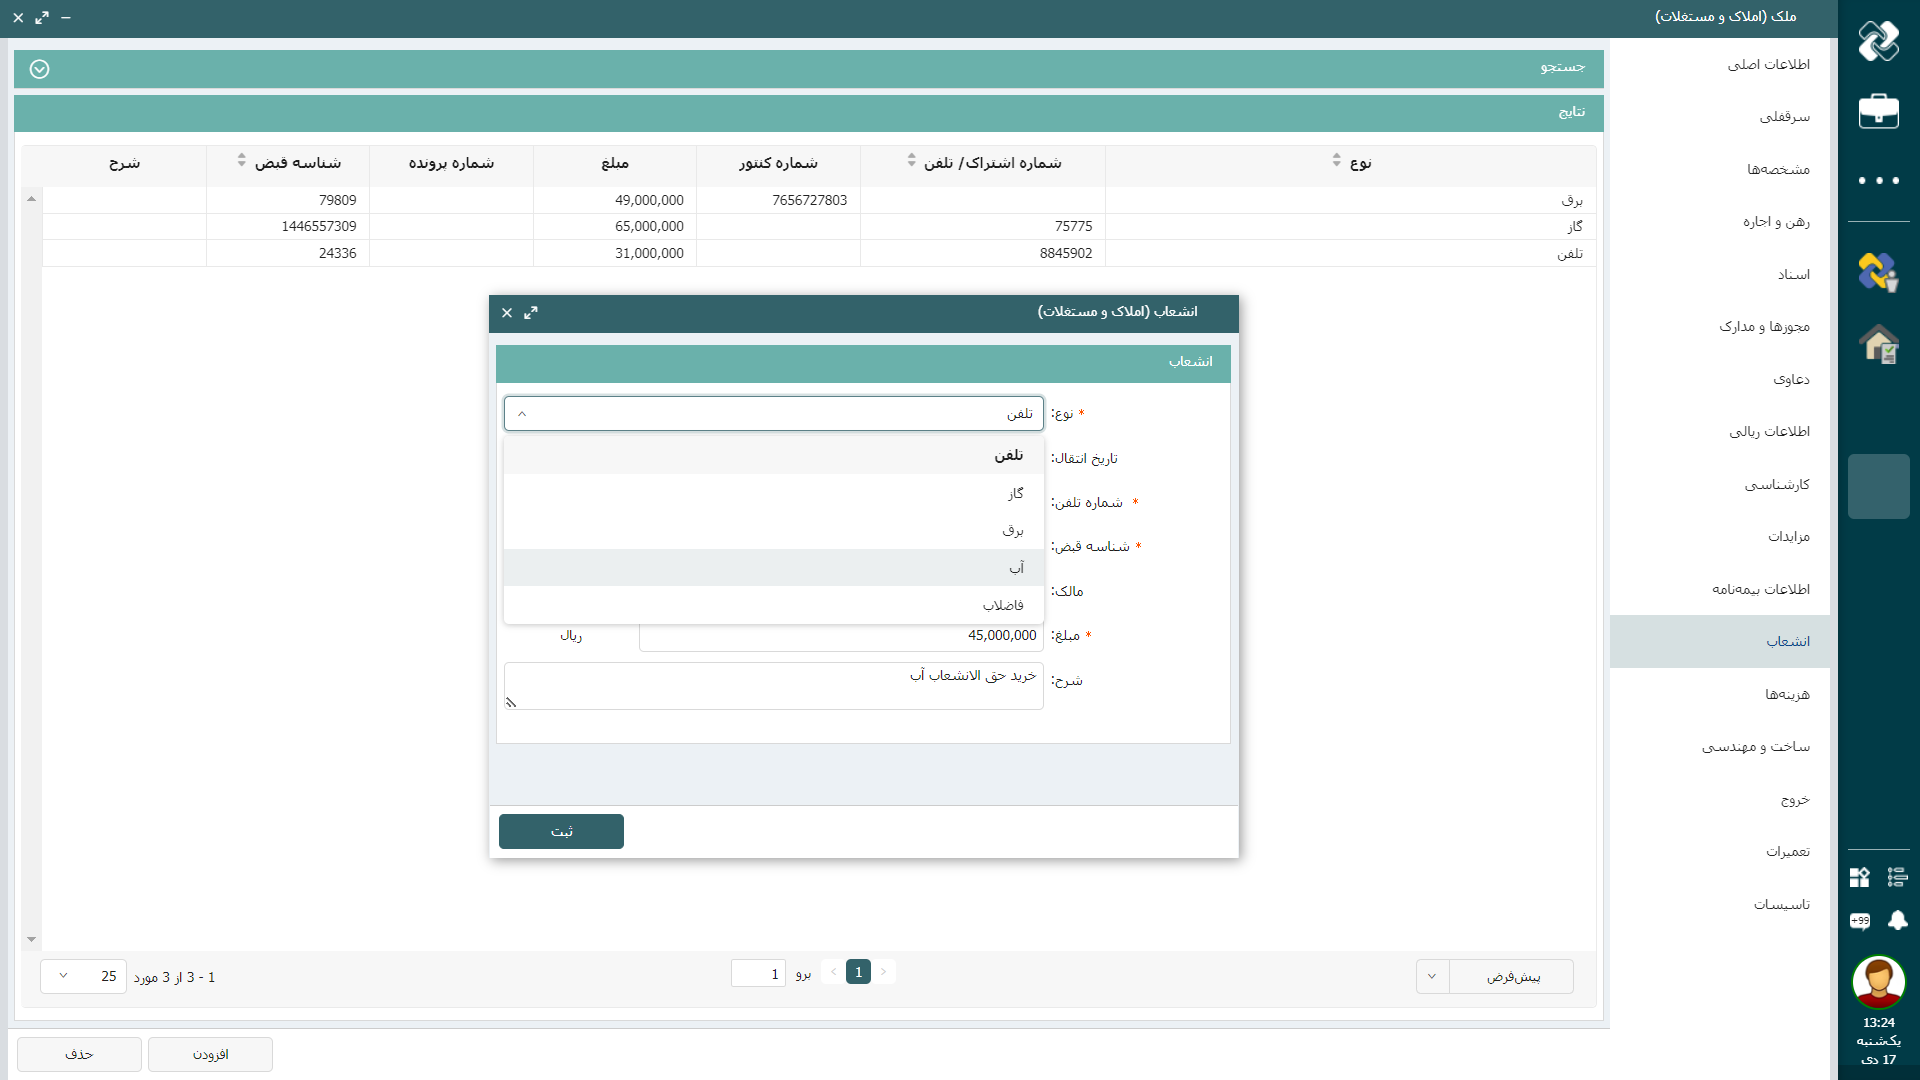Open the notifications bell icon
Screen dimensions: 1920x1080
point(1897,920)
